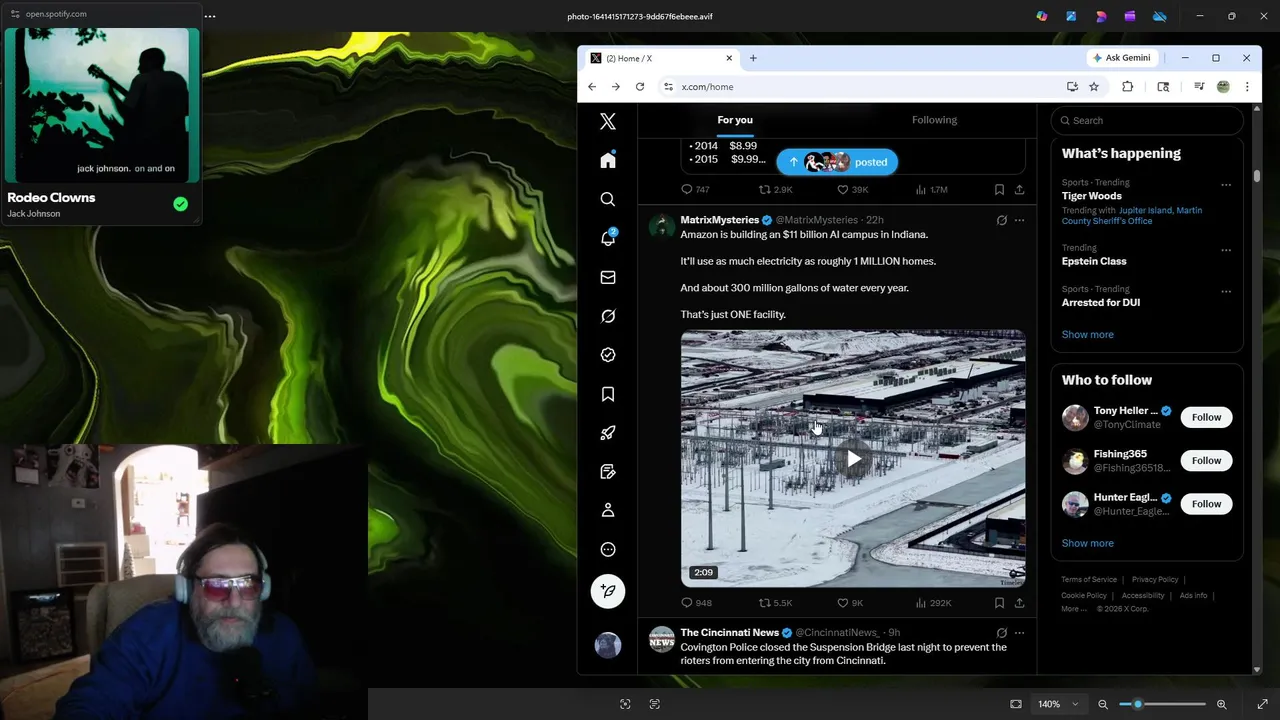
Task: Open zoom percentage dropdown in photo viewer
Action: [x=1058, y=704]
